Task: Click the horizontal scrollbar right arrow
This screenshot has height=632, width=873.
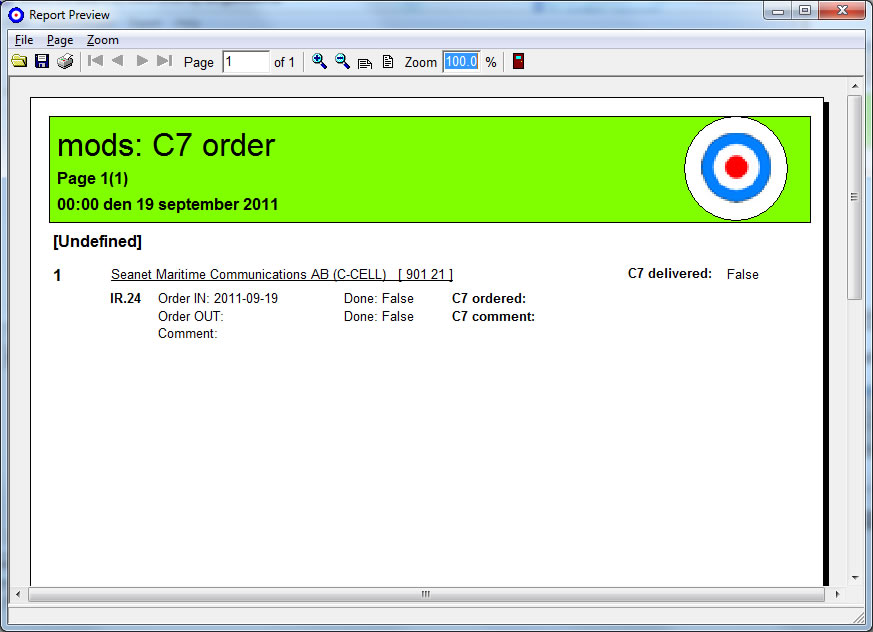Action: [837, 594]
